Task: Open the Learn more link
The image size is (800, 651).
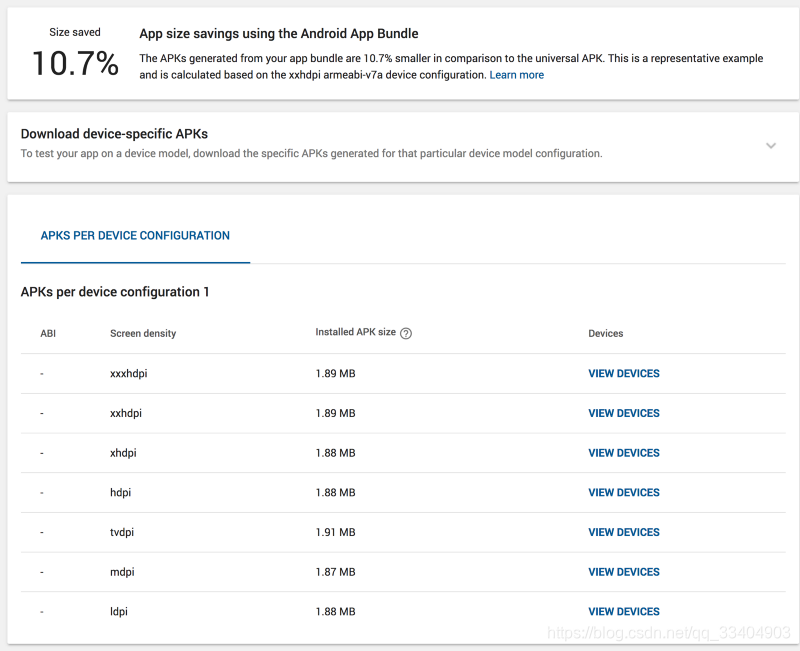Action: coord(516,75)
